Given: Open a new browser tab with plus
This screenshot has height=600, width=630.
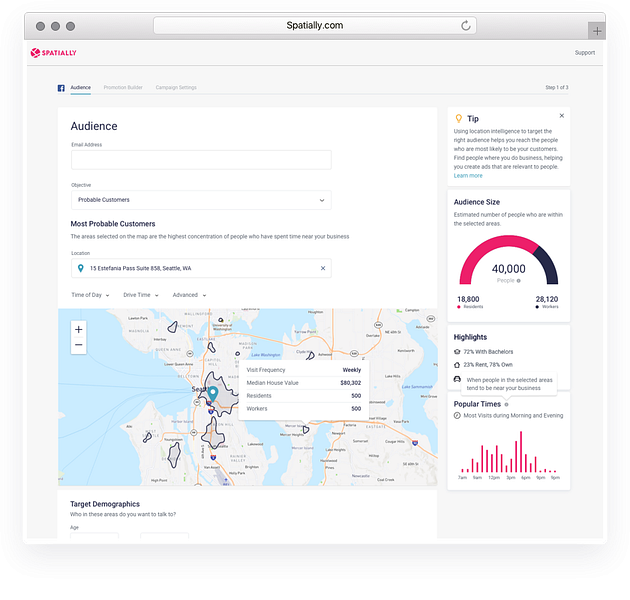Looking at the screenshot, I should point(597,31).
